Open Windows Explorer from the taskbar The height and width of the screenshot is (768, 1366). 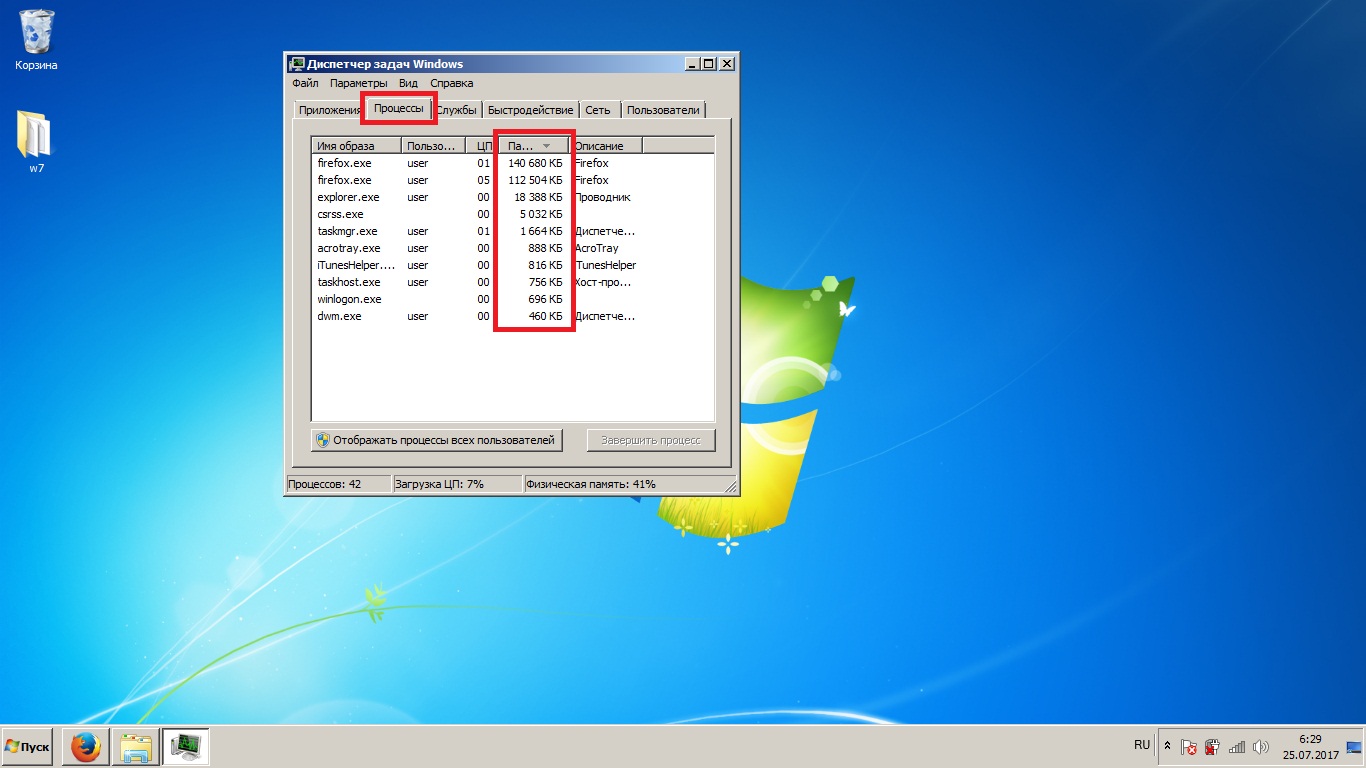click(136, 747)
